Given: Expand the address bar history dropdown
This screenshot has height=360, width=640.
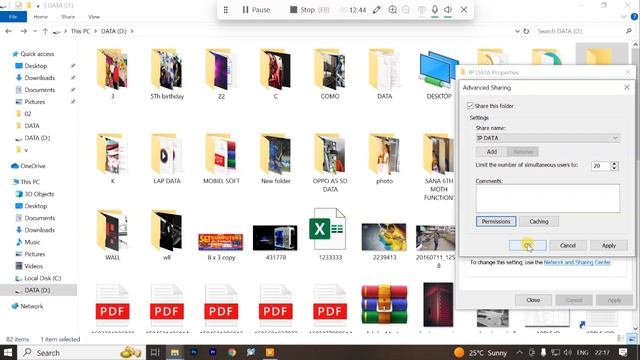Looking at the screenshot, I should (x=517, y=31).
